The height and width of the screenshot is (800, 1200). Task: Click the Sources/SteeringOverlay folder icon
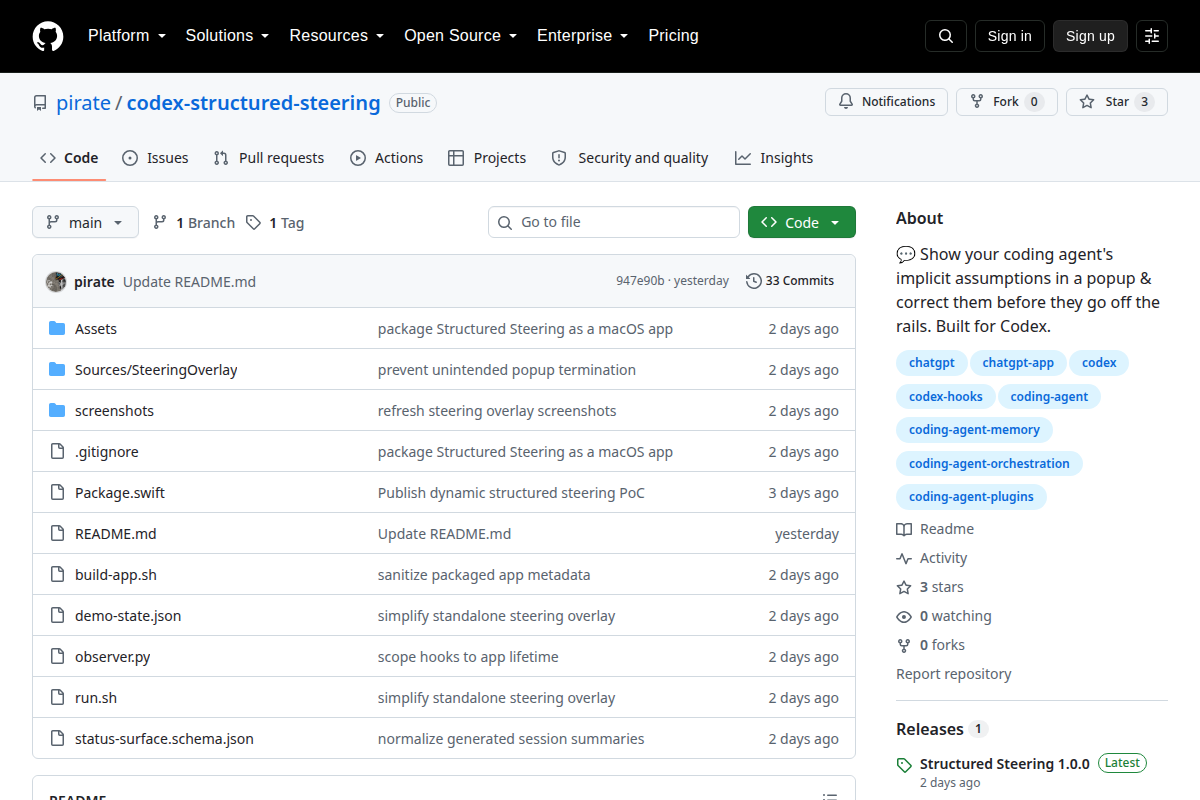click(57, 370)
